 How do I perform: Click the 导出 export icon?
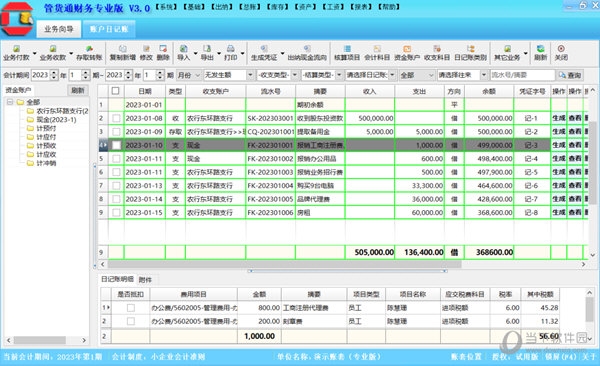(207, 53)
